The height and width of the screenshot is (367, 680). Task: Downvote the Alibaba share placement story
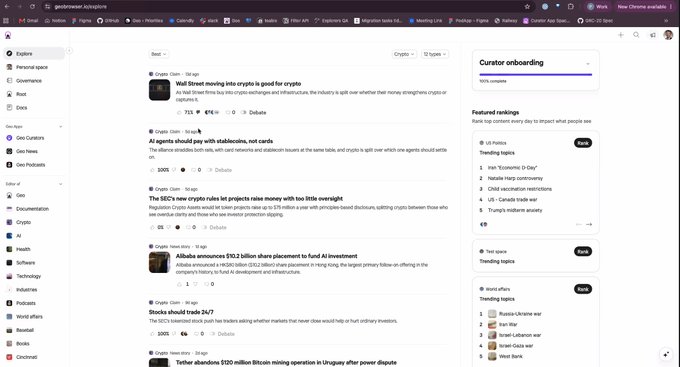(x=195, y=284)
